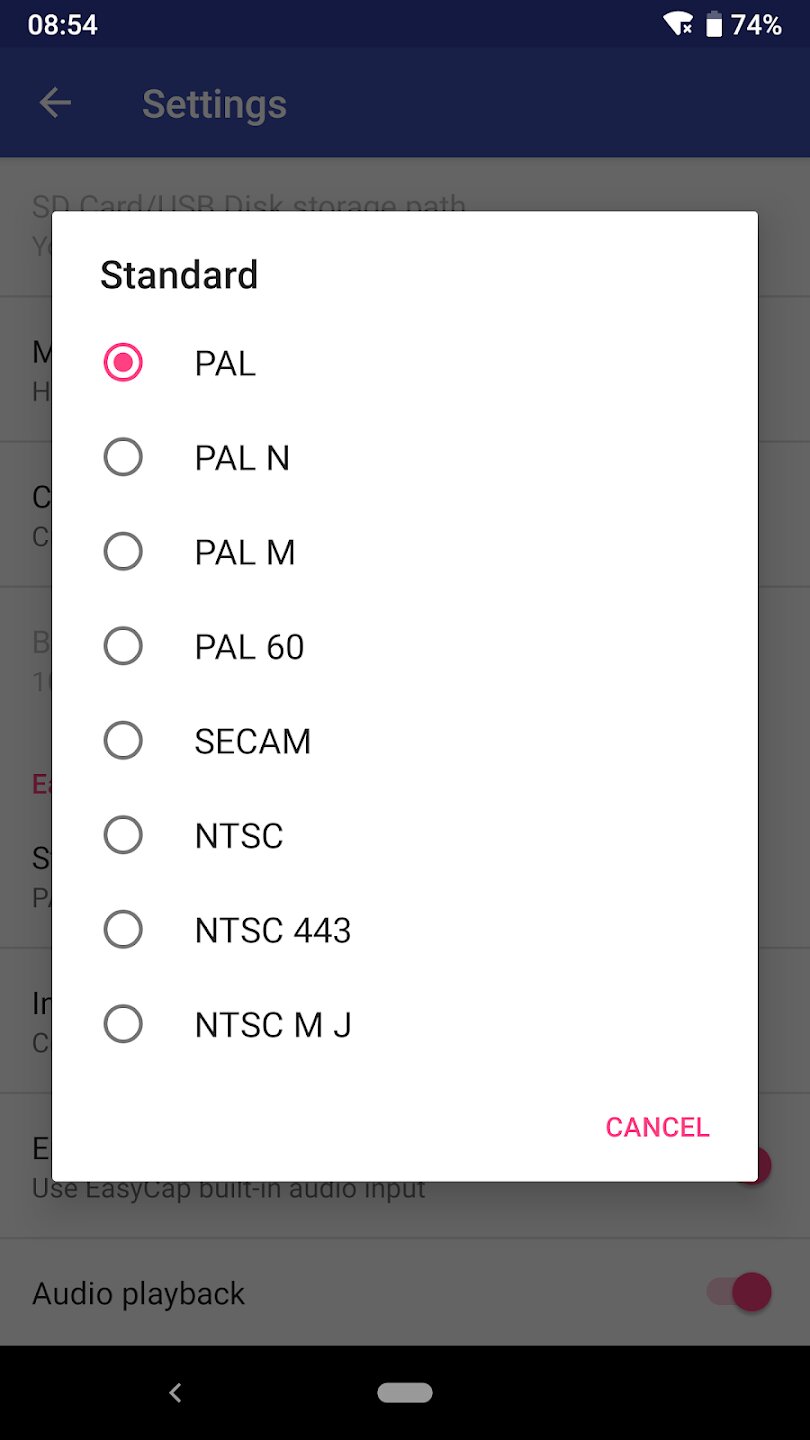Click the PAL 60 label text
Viewport: 810px width, 1440px height.
[249, 647]
